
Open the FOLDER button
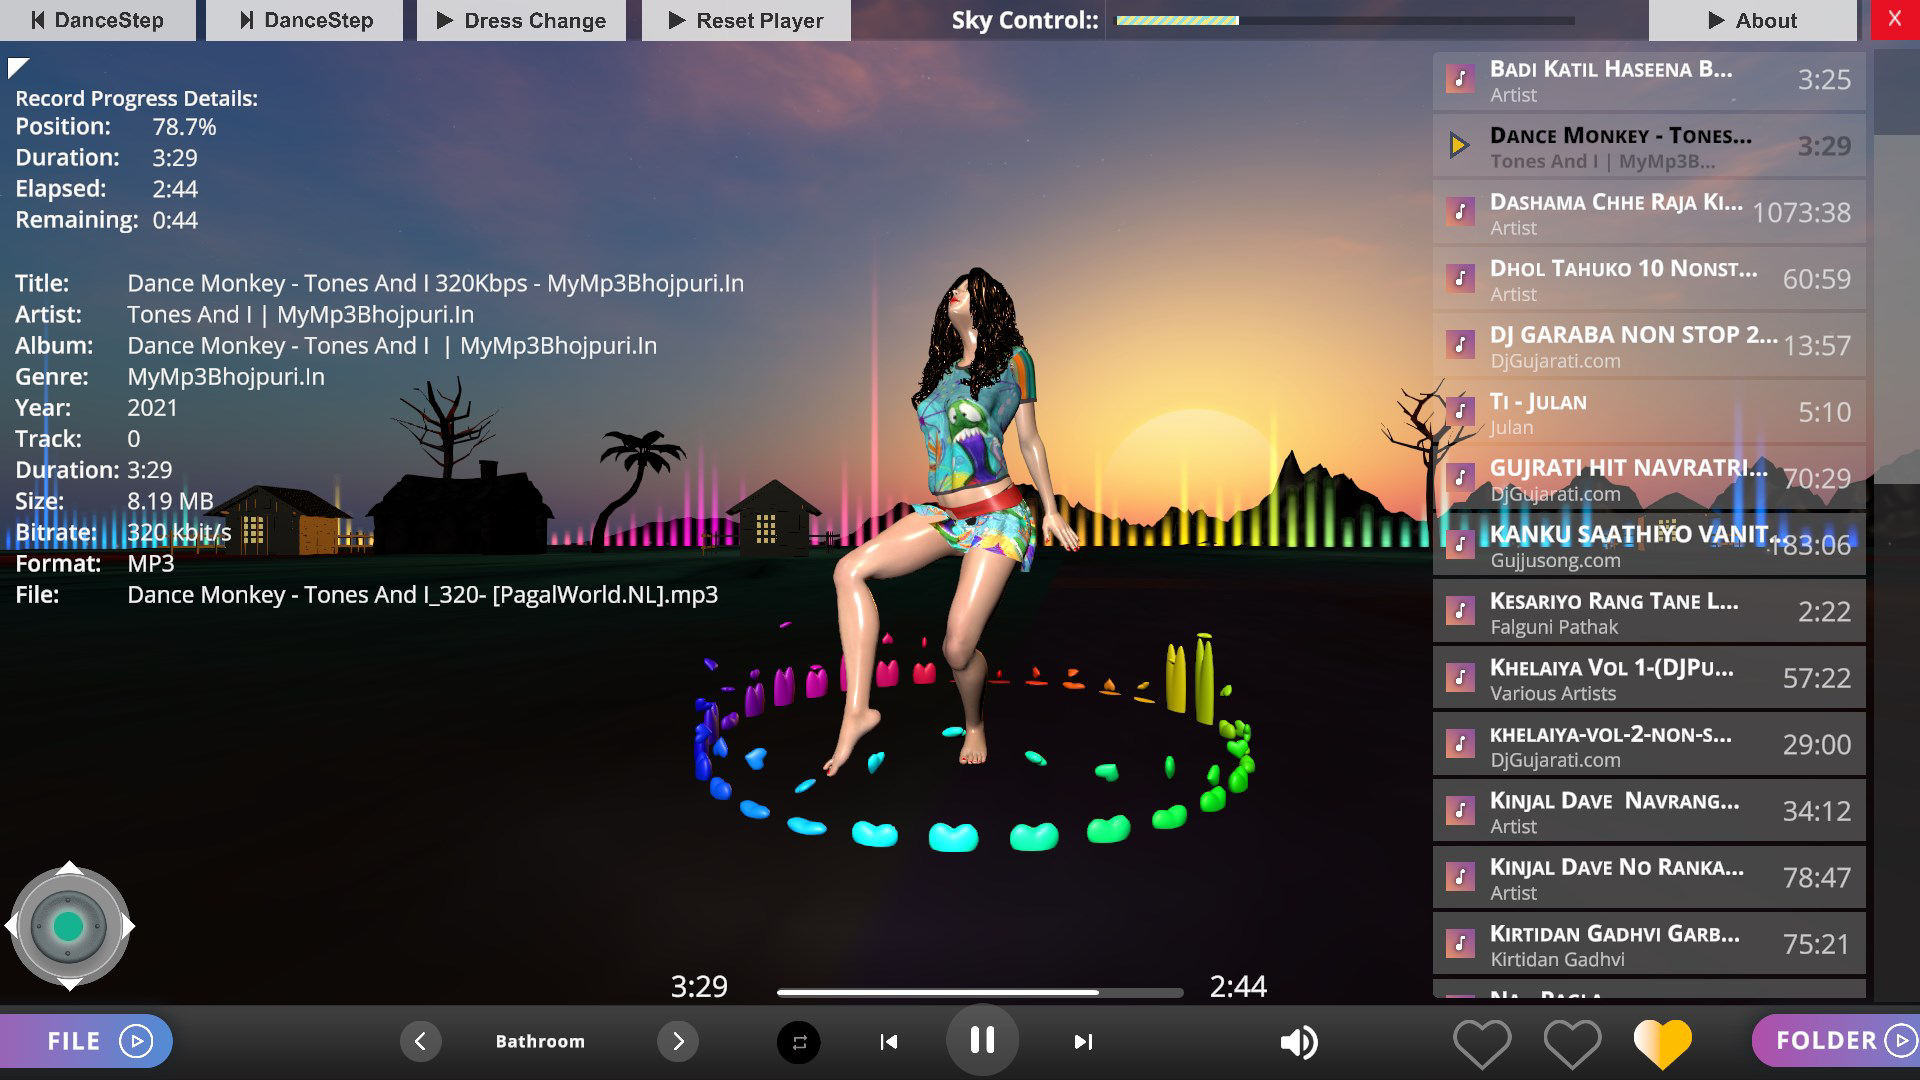point(1836,1041)
